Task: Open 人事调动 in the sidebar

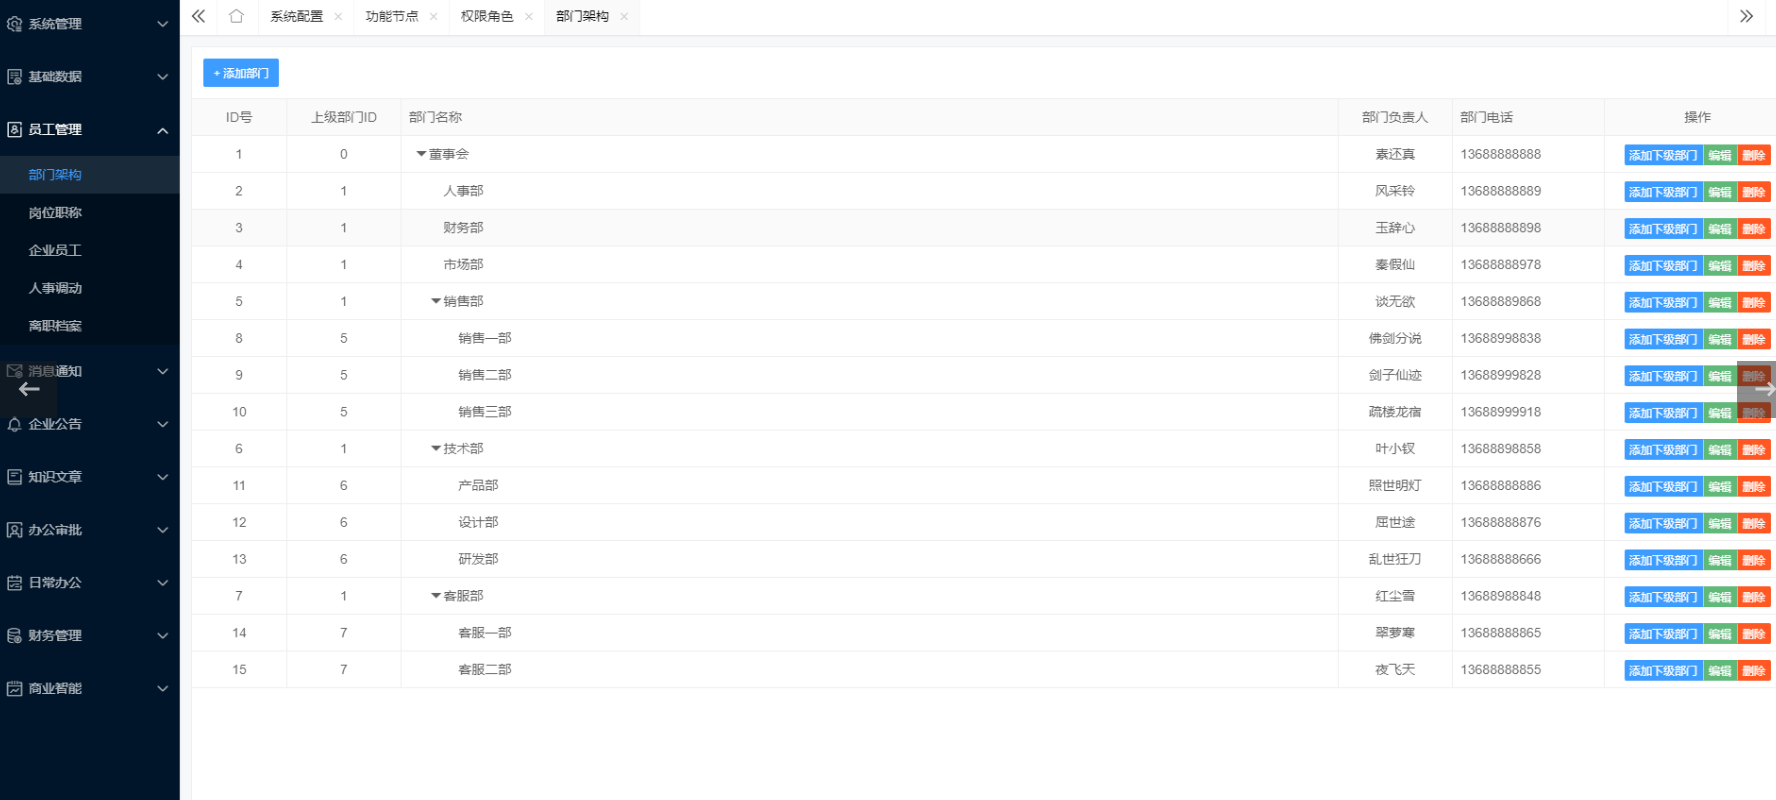Action: coord(55,288)
